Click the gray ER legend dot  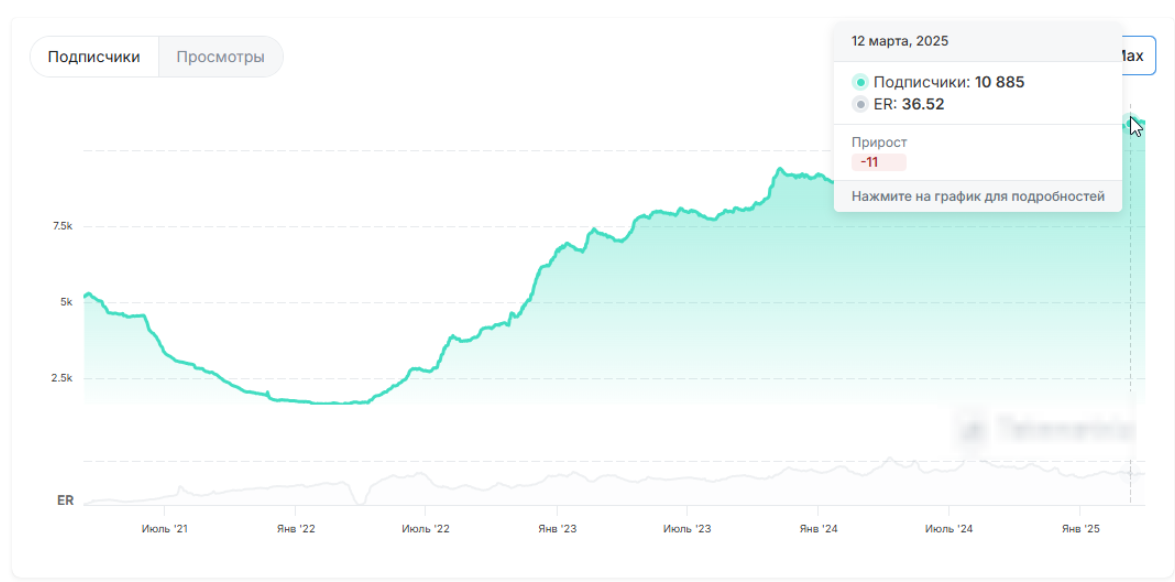860,105
